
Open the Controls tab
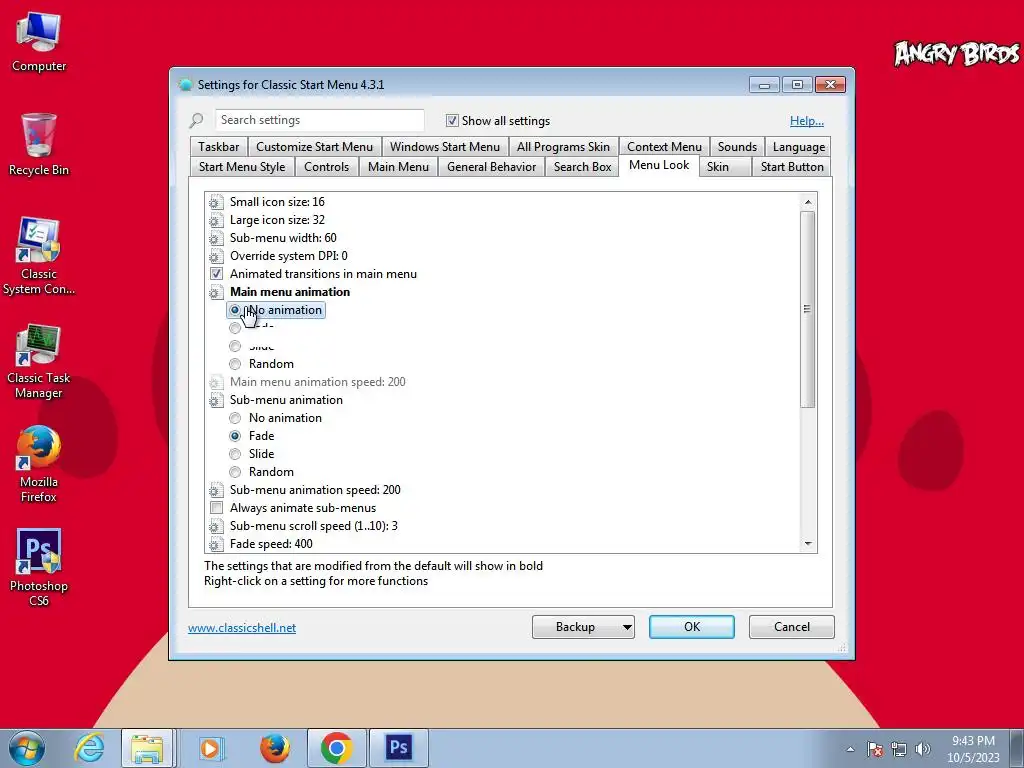[x=327, y=167]
